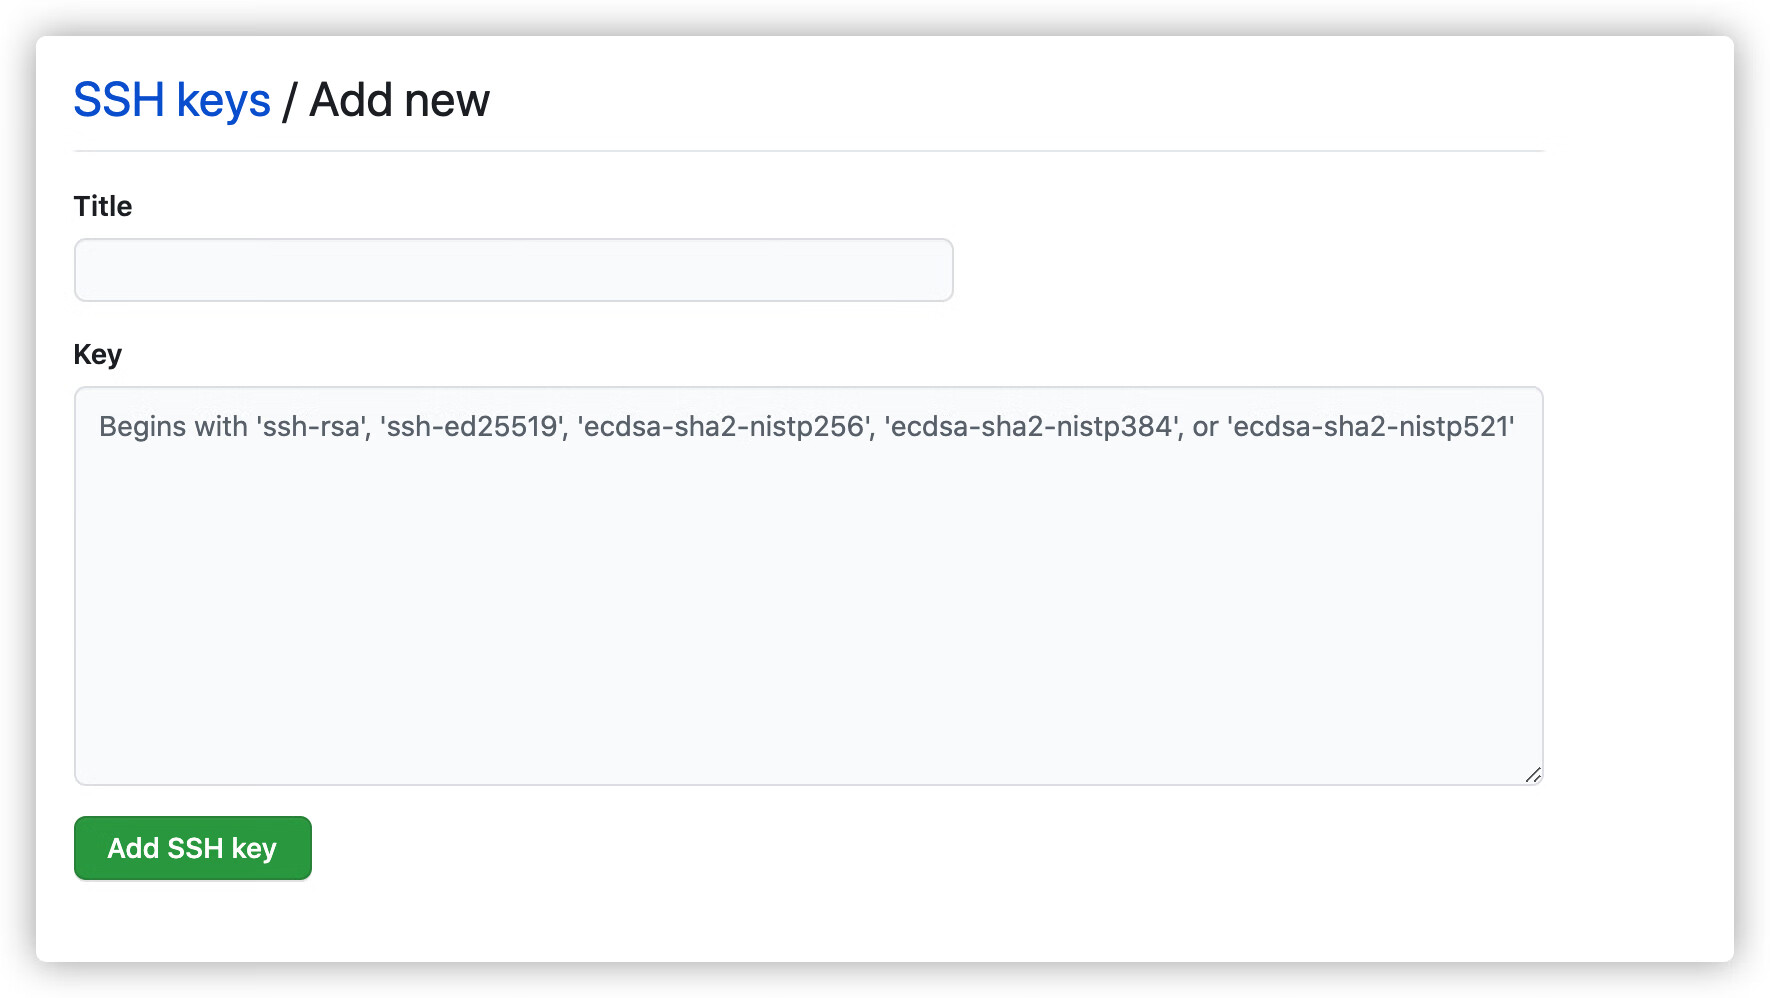Click the Key field label
Screen dimensions: 1770x998
point(98,354)
